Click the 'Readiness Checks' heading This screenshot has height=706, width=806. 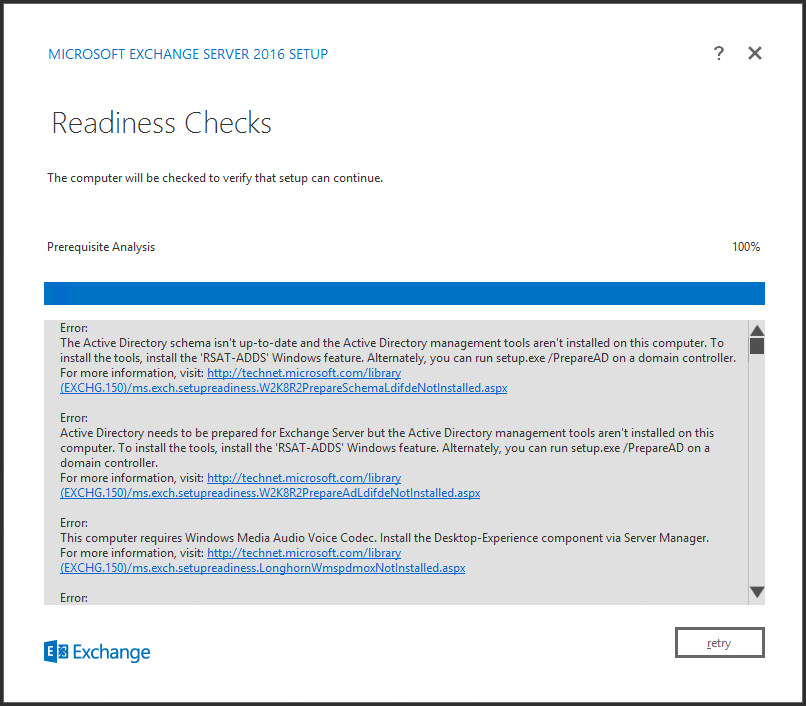[x=161, y=123]
